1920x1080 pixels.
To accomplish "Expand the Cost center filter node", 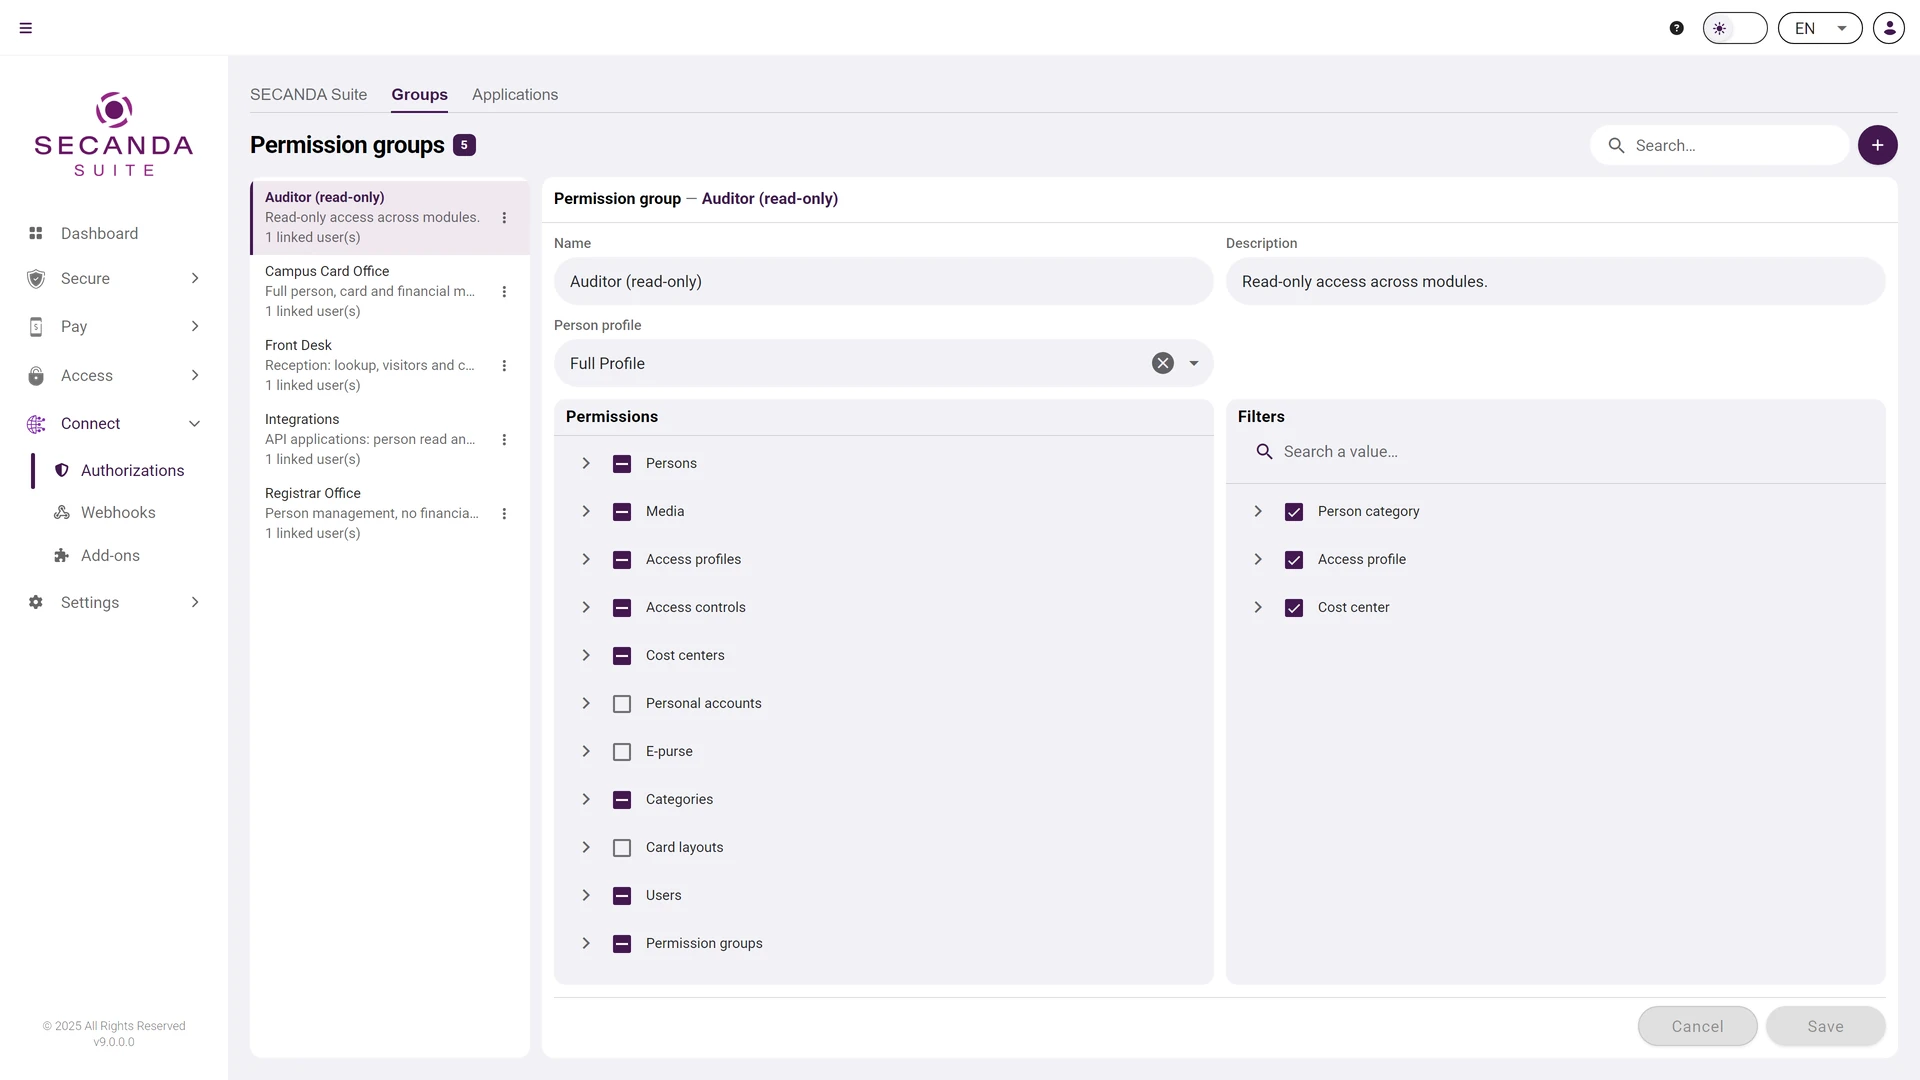I will [x=1258, y=607].
